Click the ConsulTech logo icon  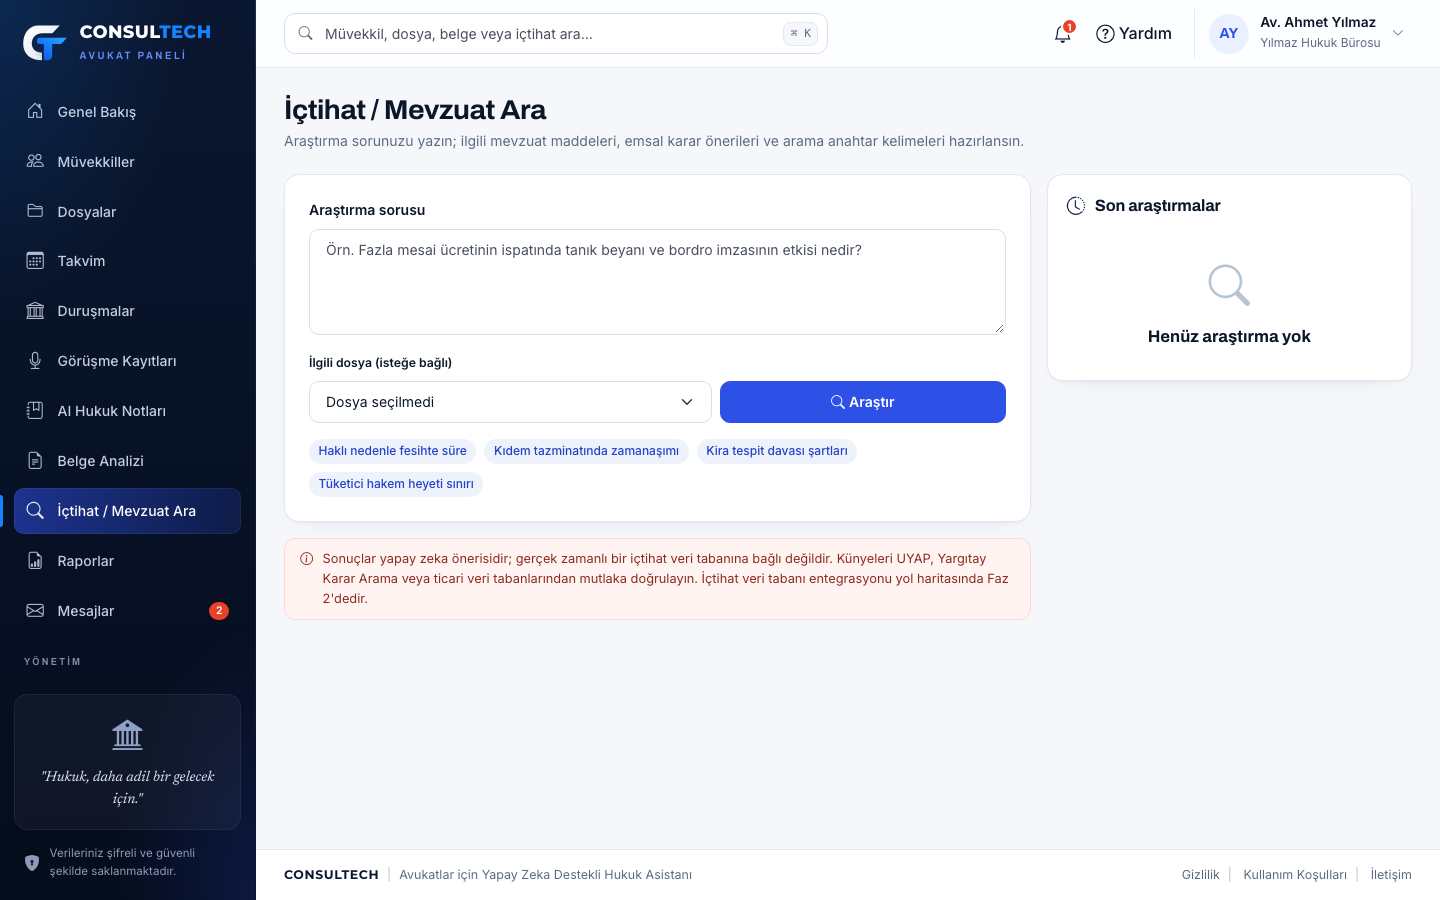44,42
